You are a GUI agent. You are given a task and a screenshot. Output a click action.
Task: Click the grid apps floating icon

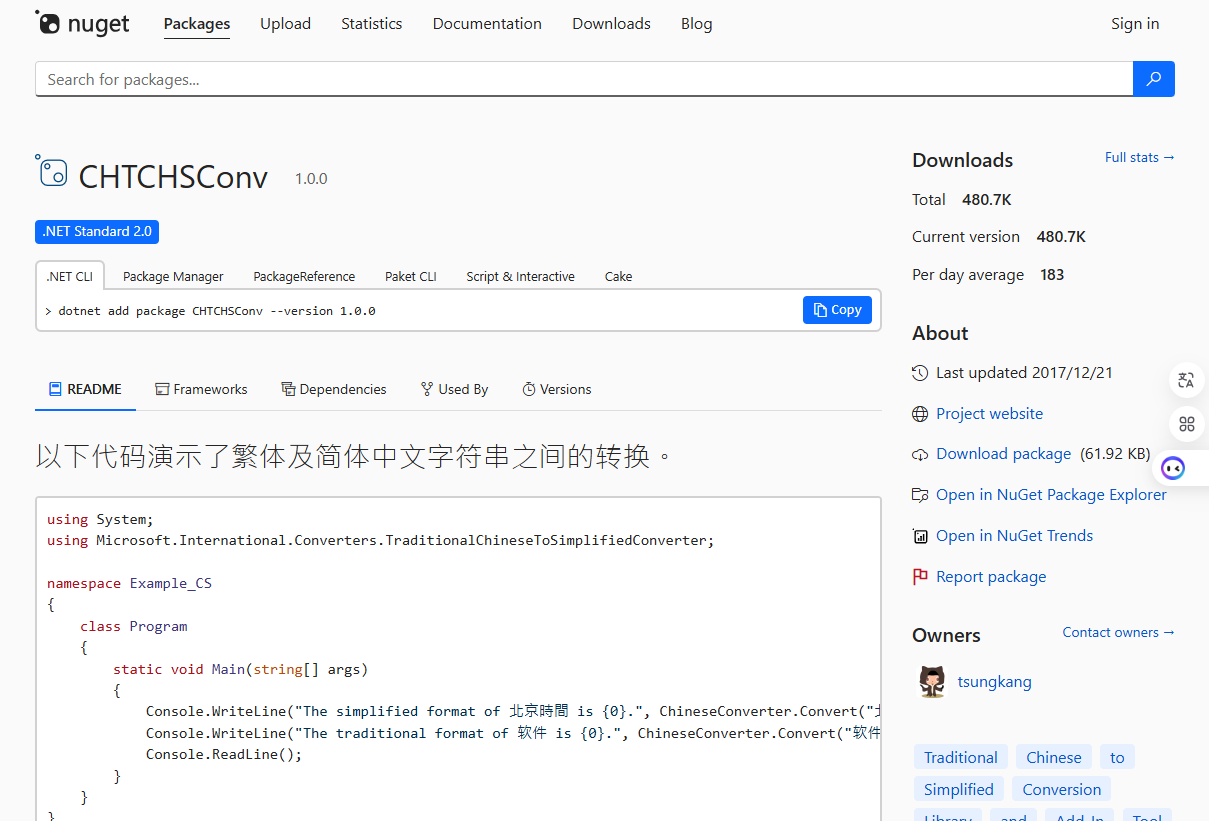pyautogui.click(x=1187, y=424)
